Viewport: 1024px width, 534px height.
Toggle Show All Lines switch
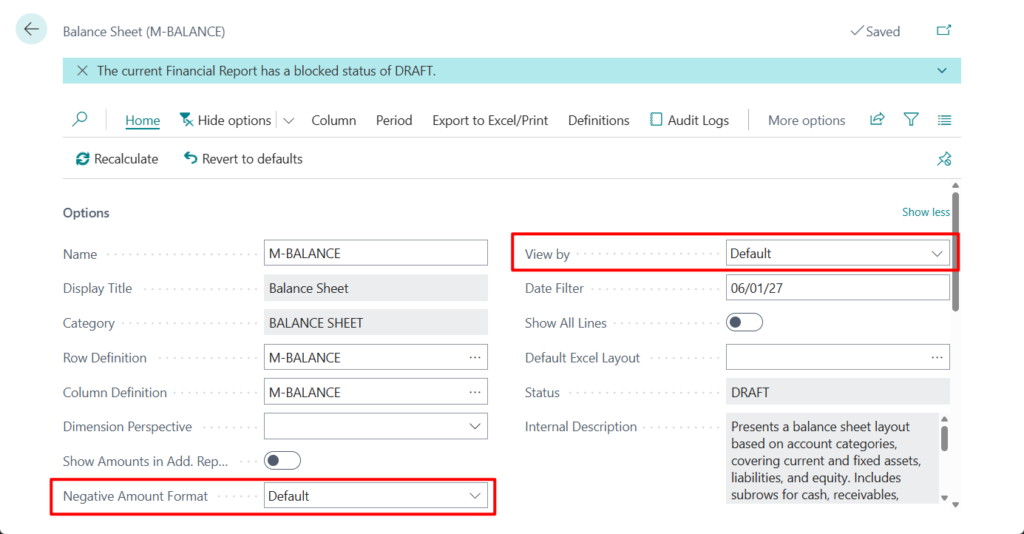click(x=744, y=322)
